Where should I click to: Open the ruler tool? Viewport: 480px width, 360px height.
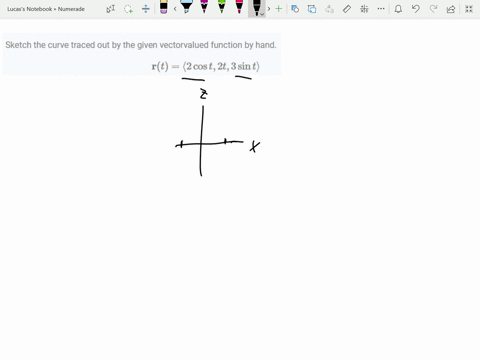tap(347, 9)
